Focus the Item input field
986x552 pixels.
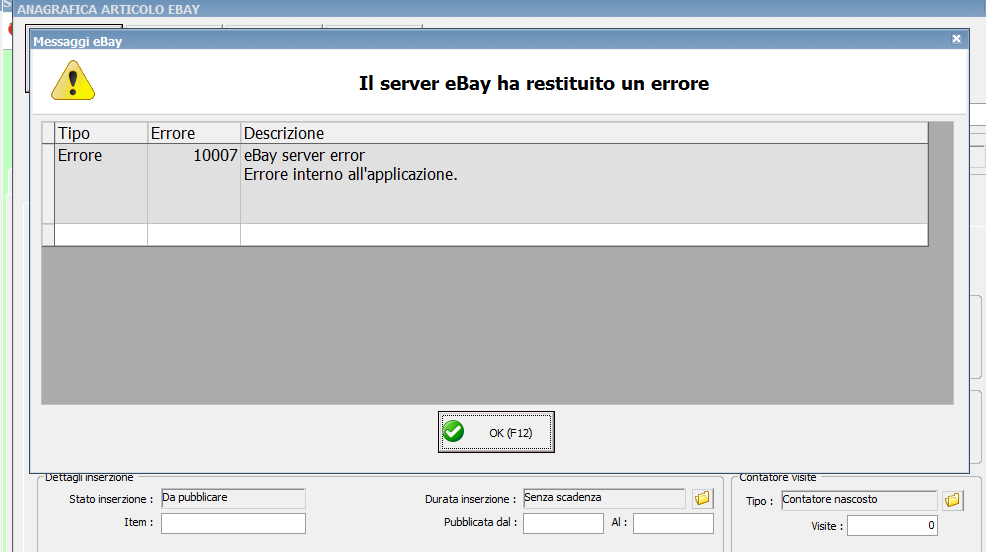233,523
